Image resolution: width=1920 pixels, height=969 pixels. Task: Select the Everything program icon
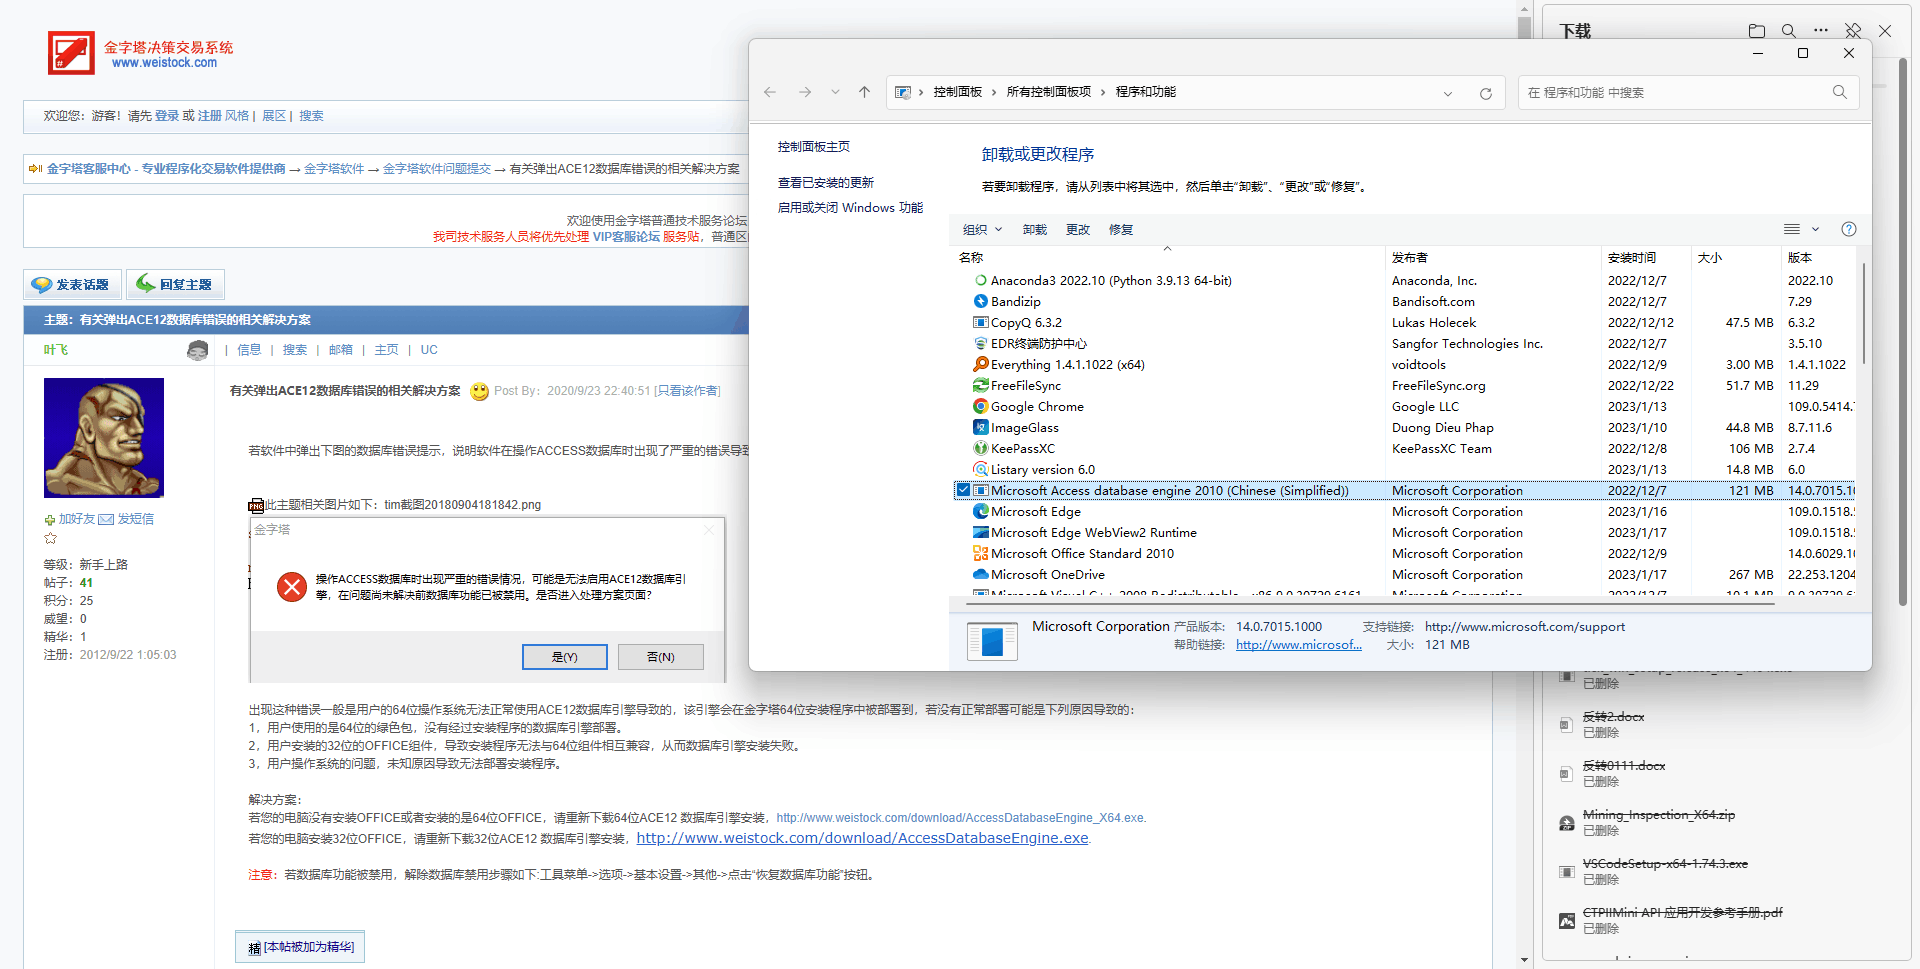click(981, 365)
